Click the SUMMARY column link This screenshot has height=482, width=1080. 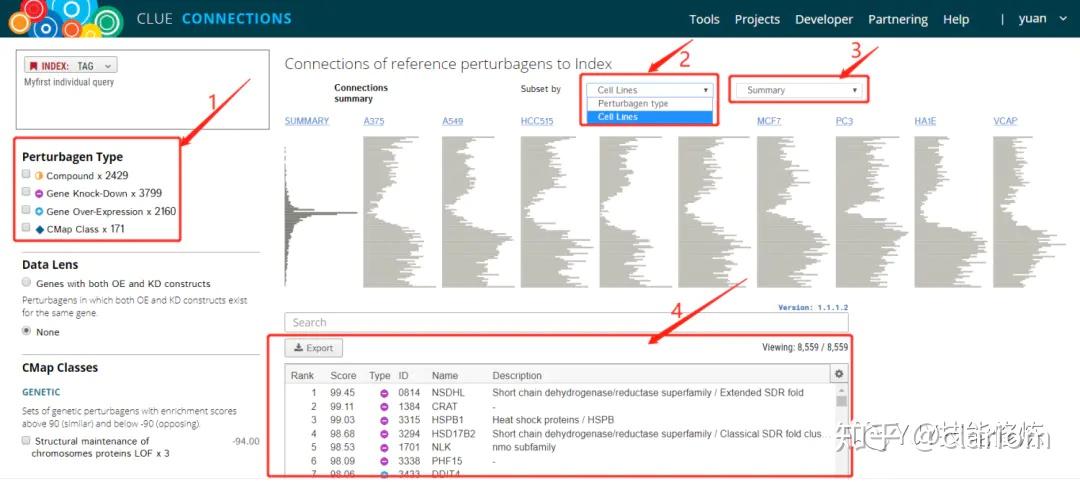coord(307,121)
